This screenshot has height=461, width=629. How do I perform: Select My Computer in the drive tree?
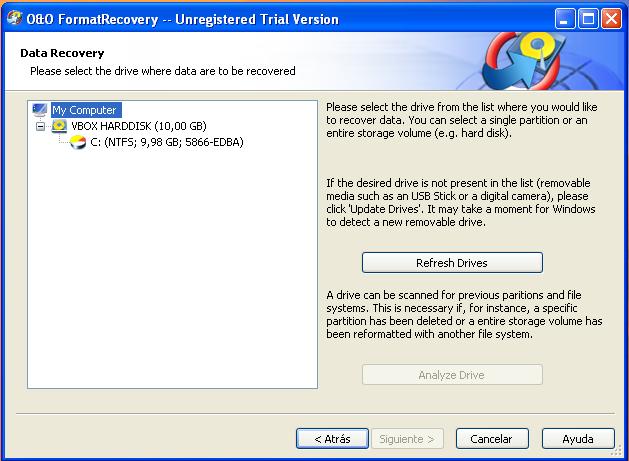tap(84, 110)
